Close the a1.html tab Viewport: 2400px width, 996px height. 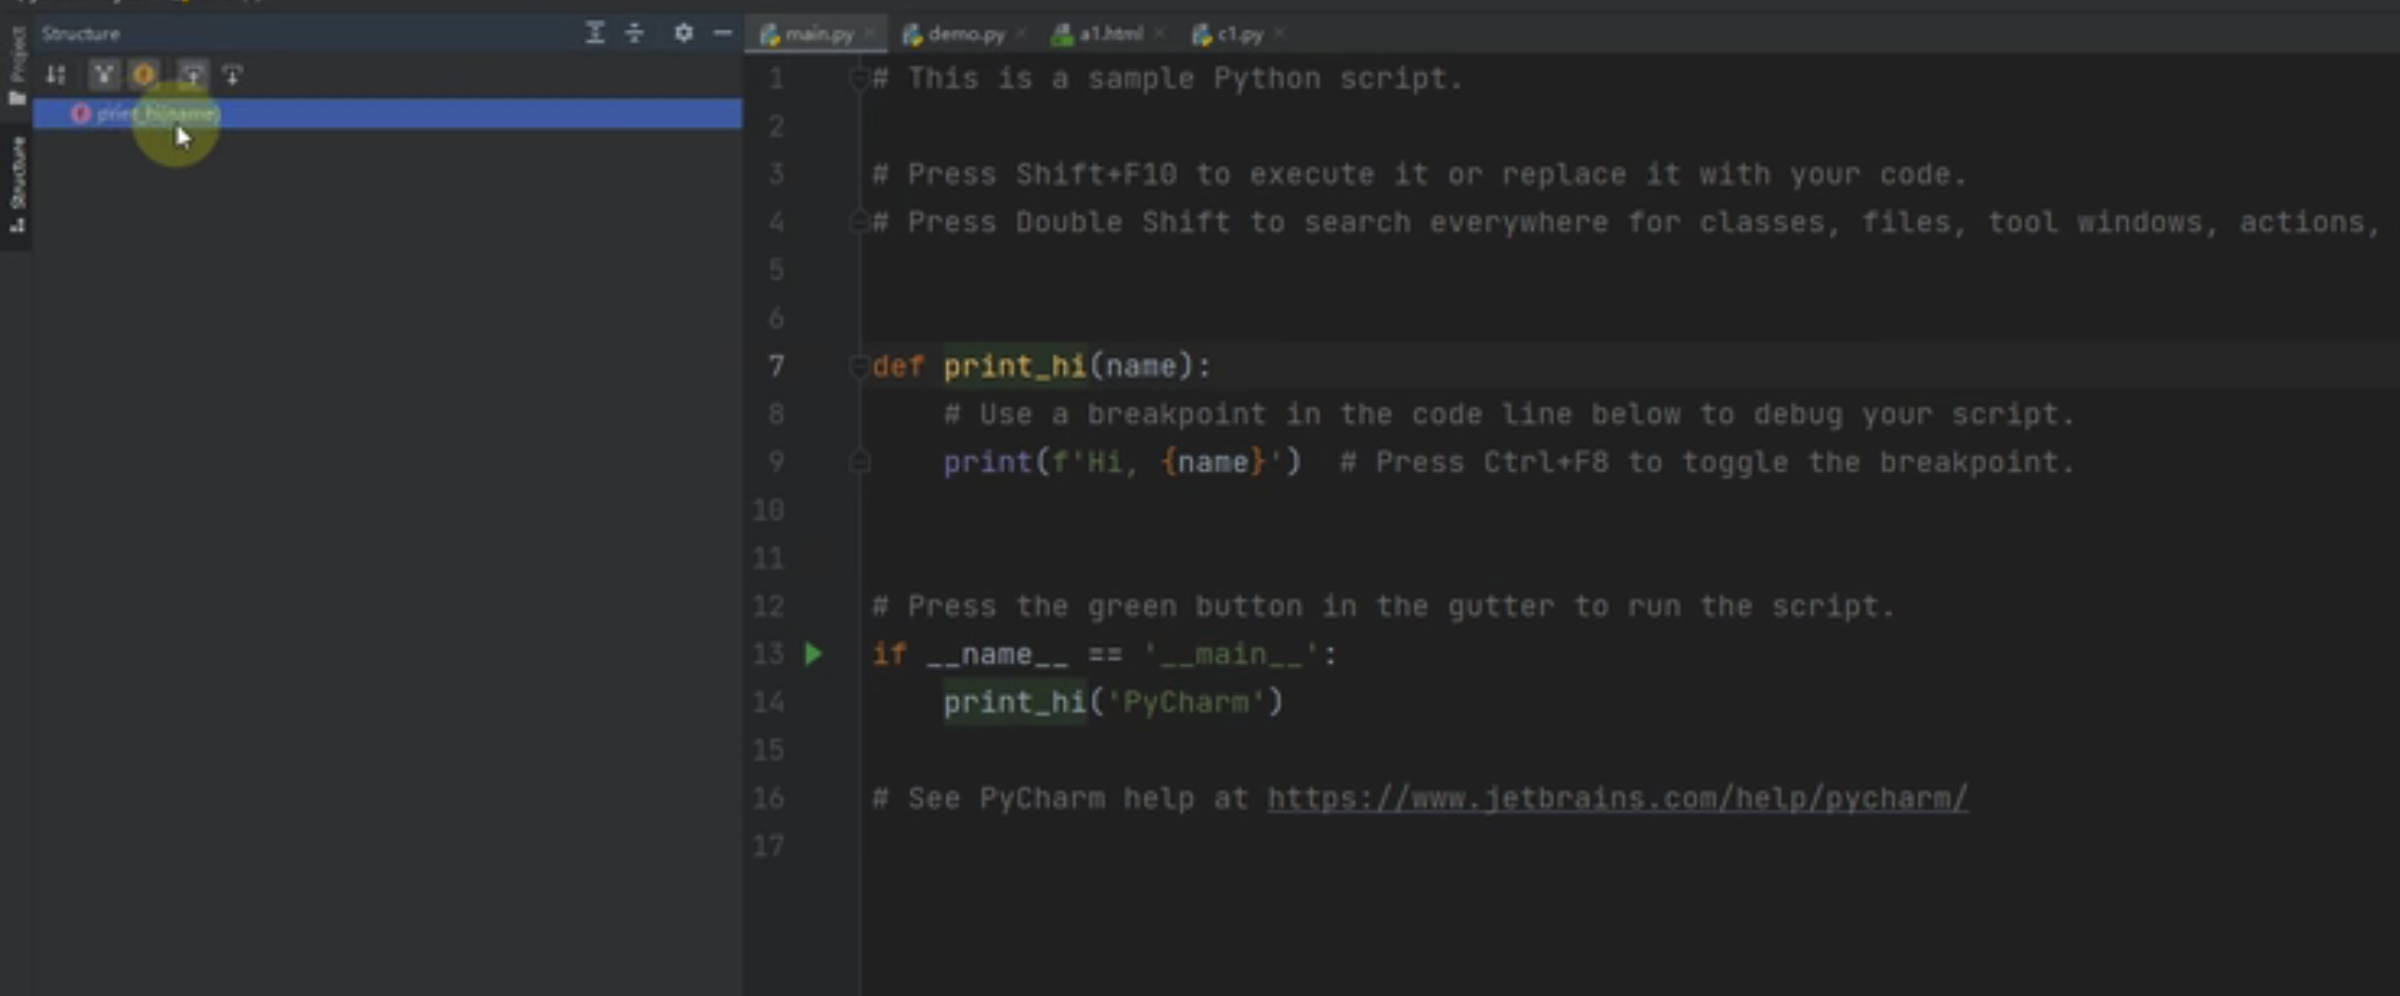(x=1159, y=34)
